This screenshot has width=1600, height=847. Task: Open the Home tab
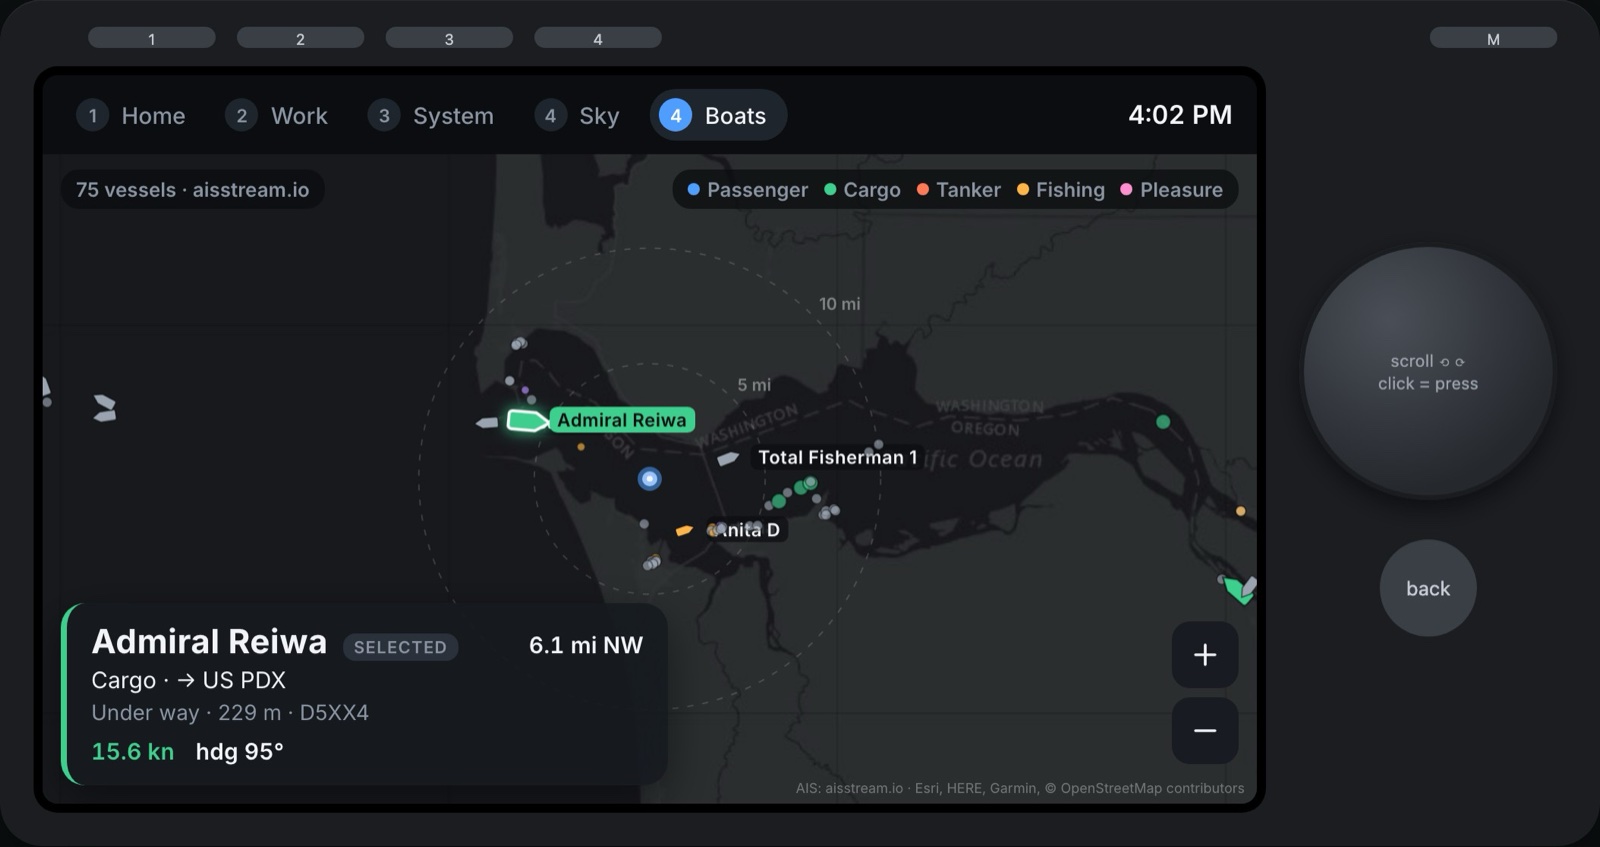click(132, 116)
